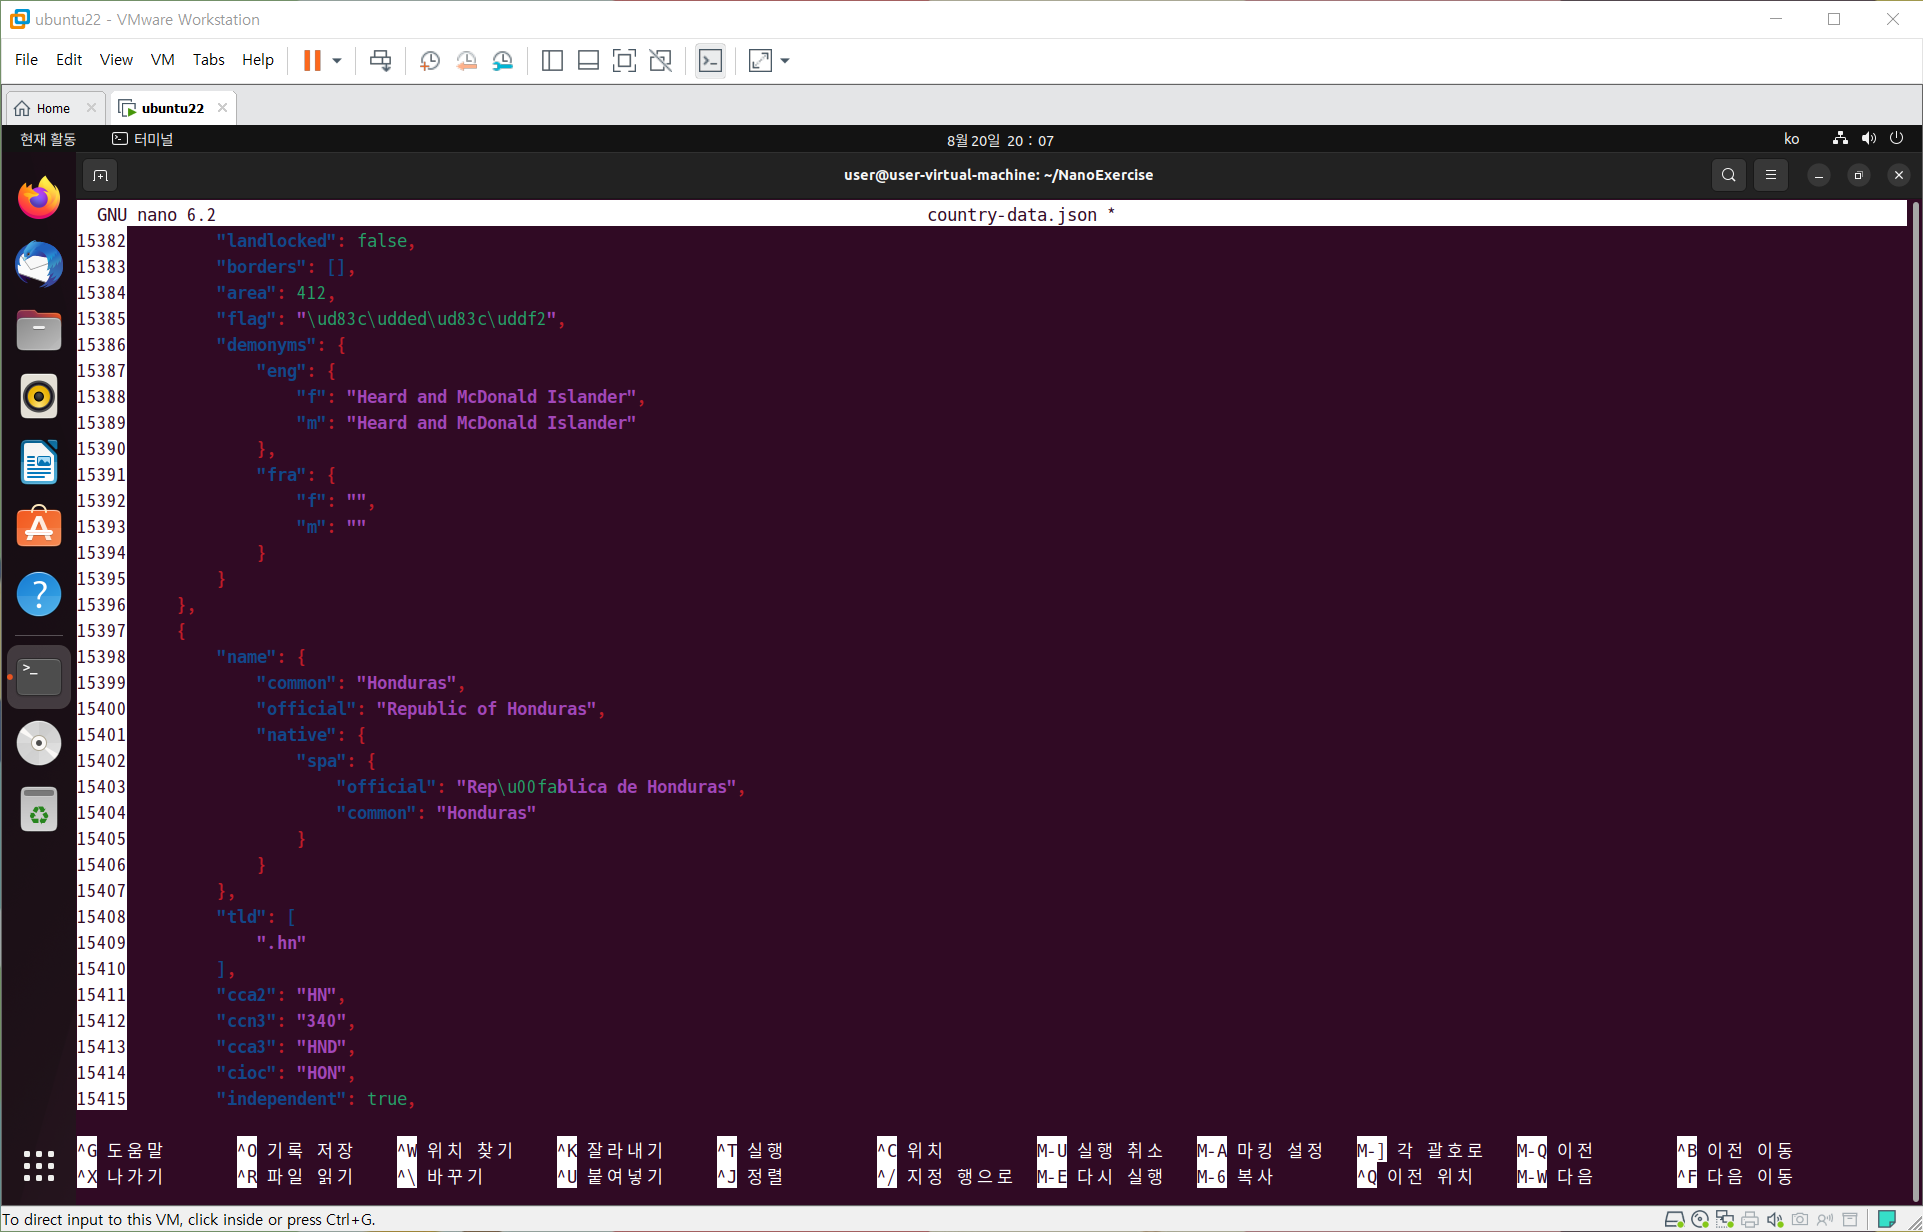Image resolution: width=1923 pixels, height=1232 pixels.
Task: Switch to the Home tab
Action: [x=52, y=108]
